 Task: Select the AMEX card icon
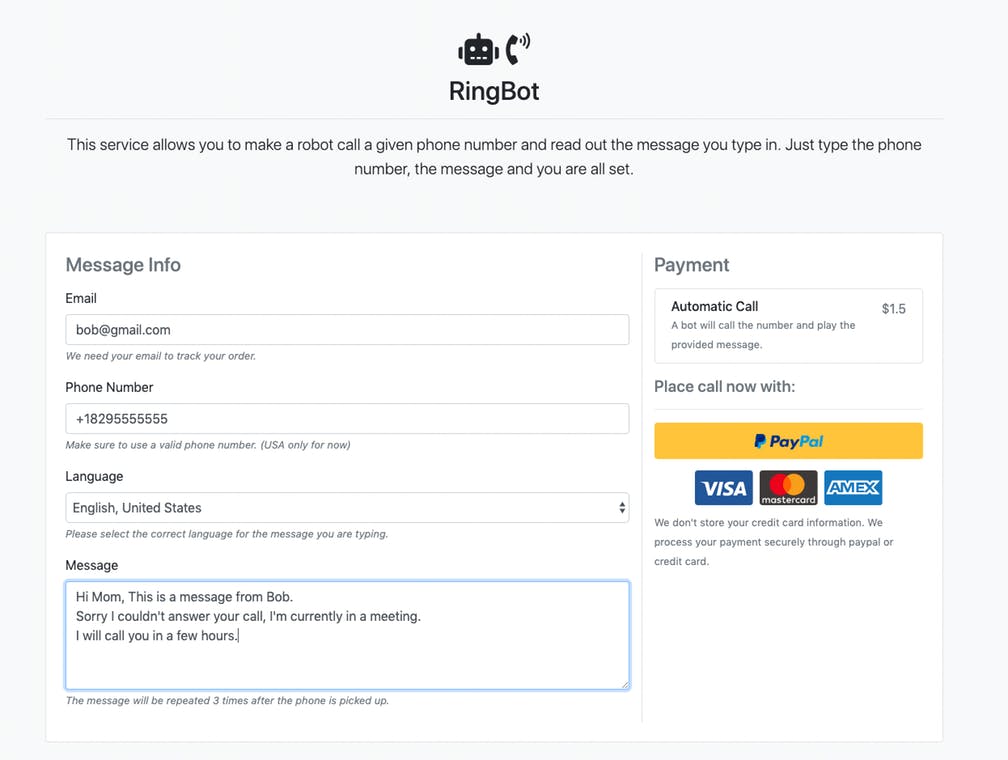point(853,488)
